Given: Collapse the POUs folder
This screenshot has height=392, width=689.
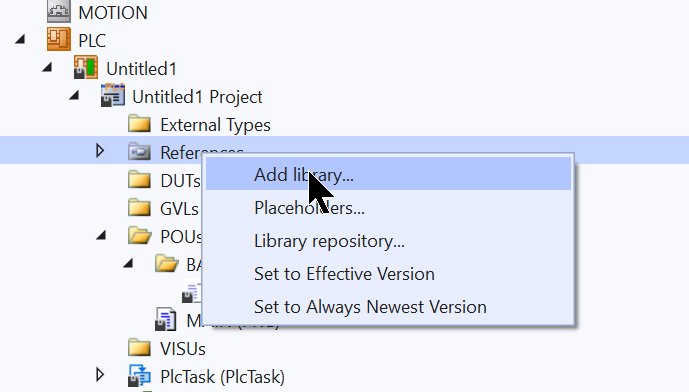Looking at the screenshot, I should (x=102, y=236).
